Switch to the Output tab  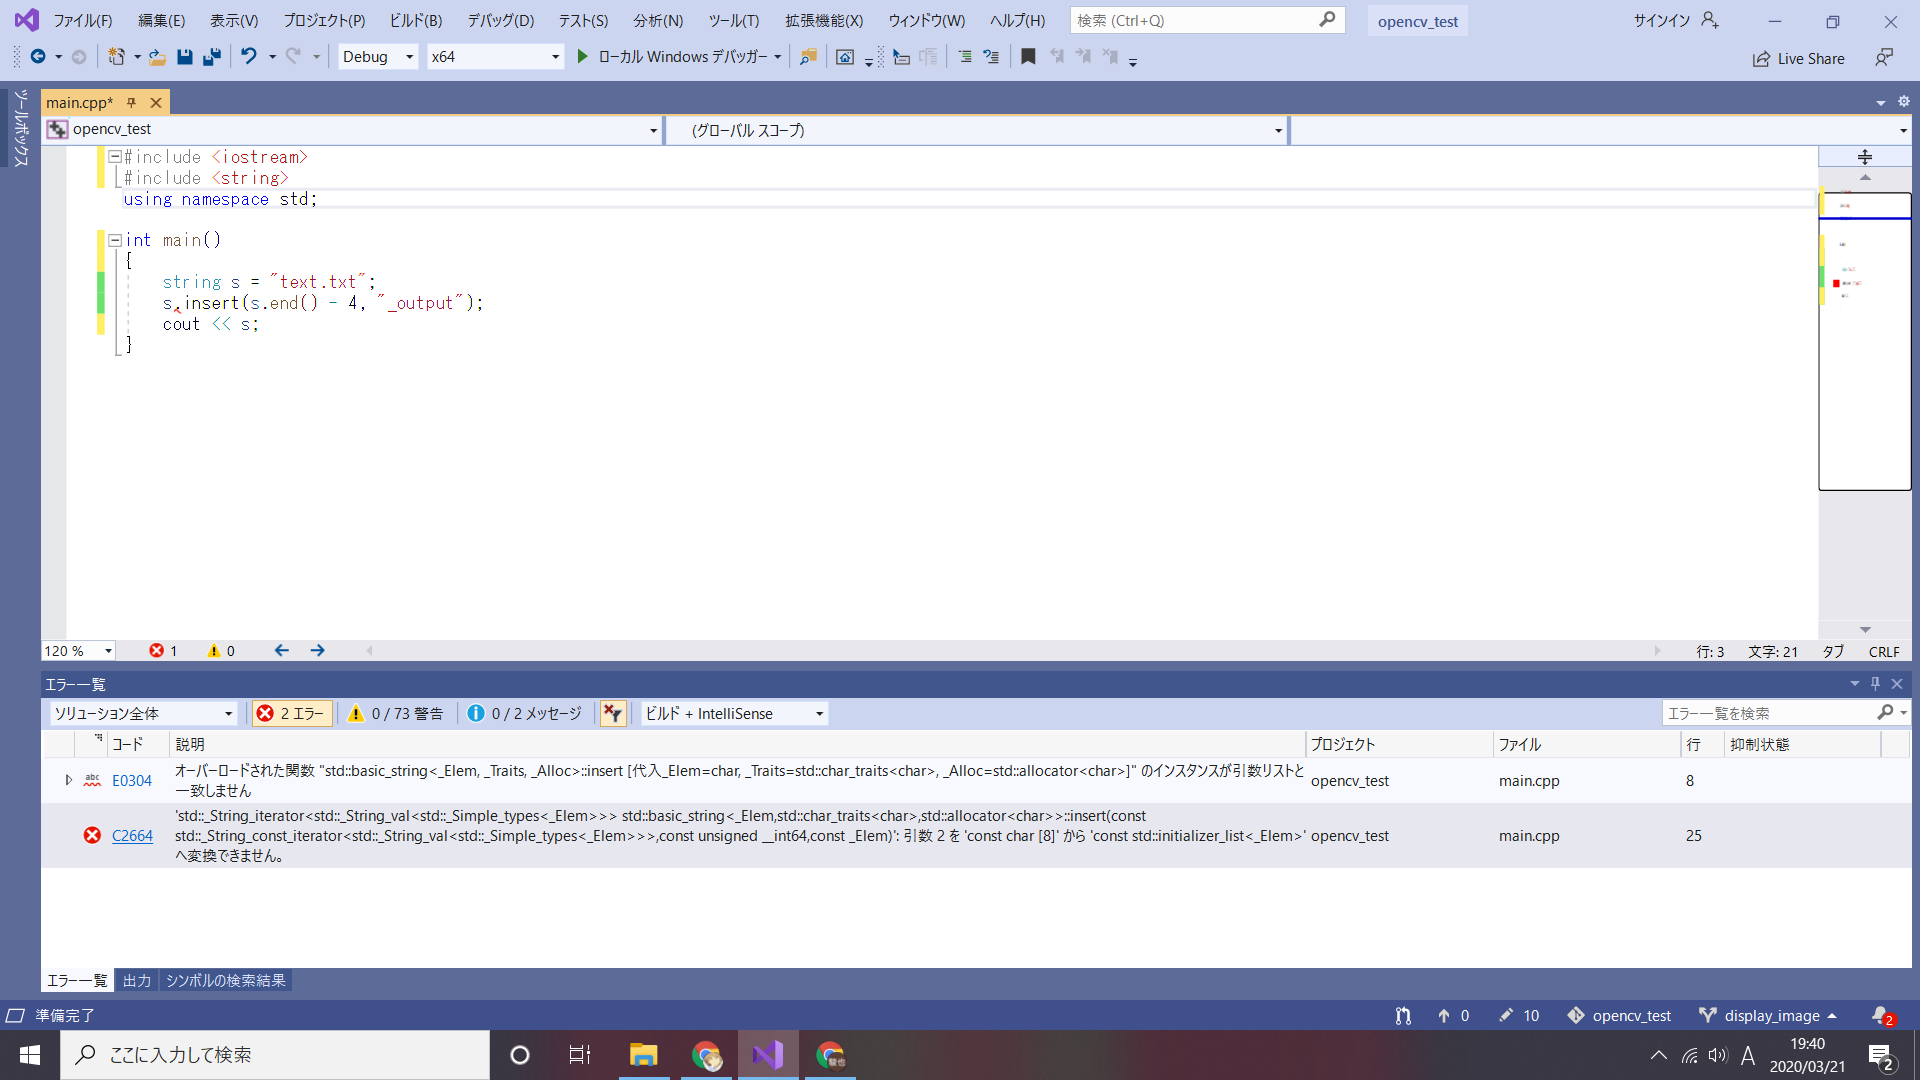137,980
